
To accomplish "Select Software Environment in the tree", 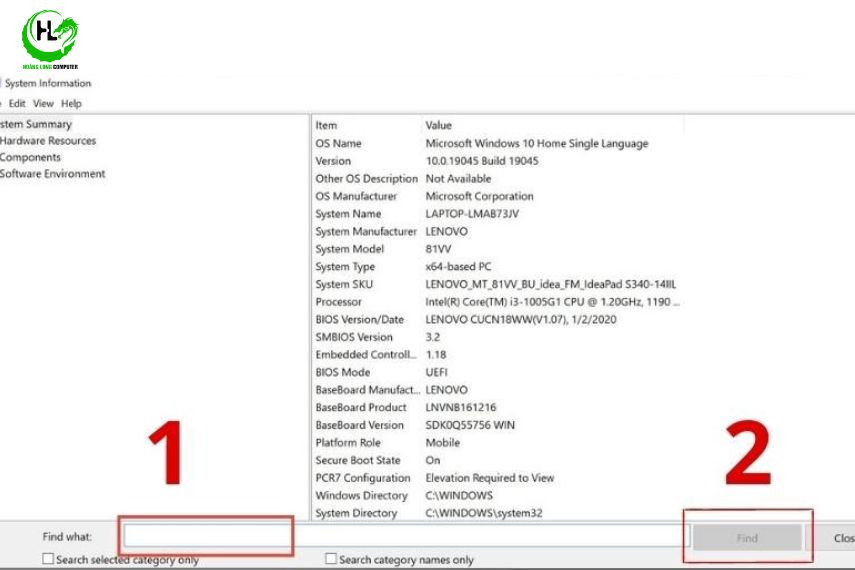I will (x=52, y=173).
